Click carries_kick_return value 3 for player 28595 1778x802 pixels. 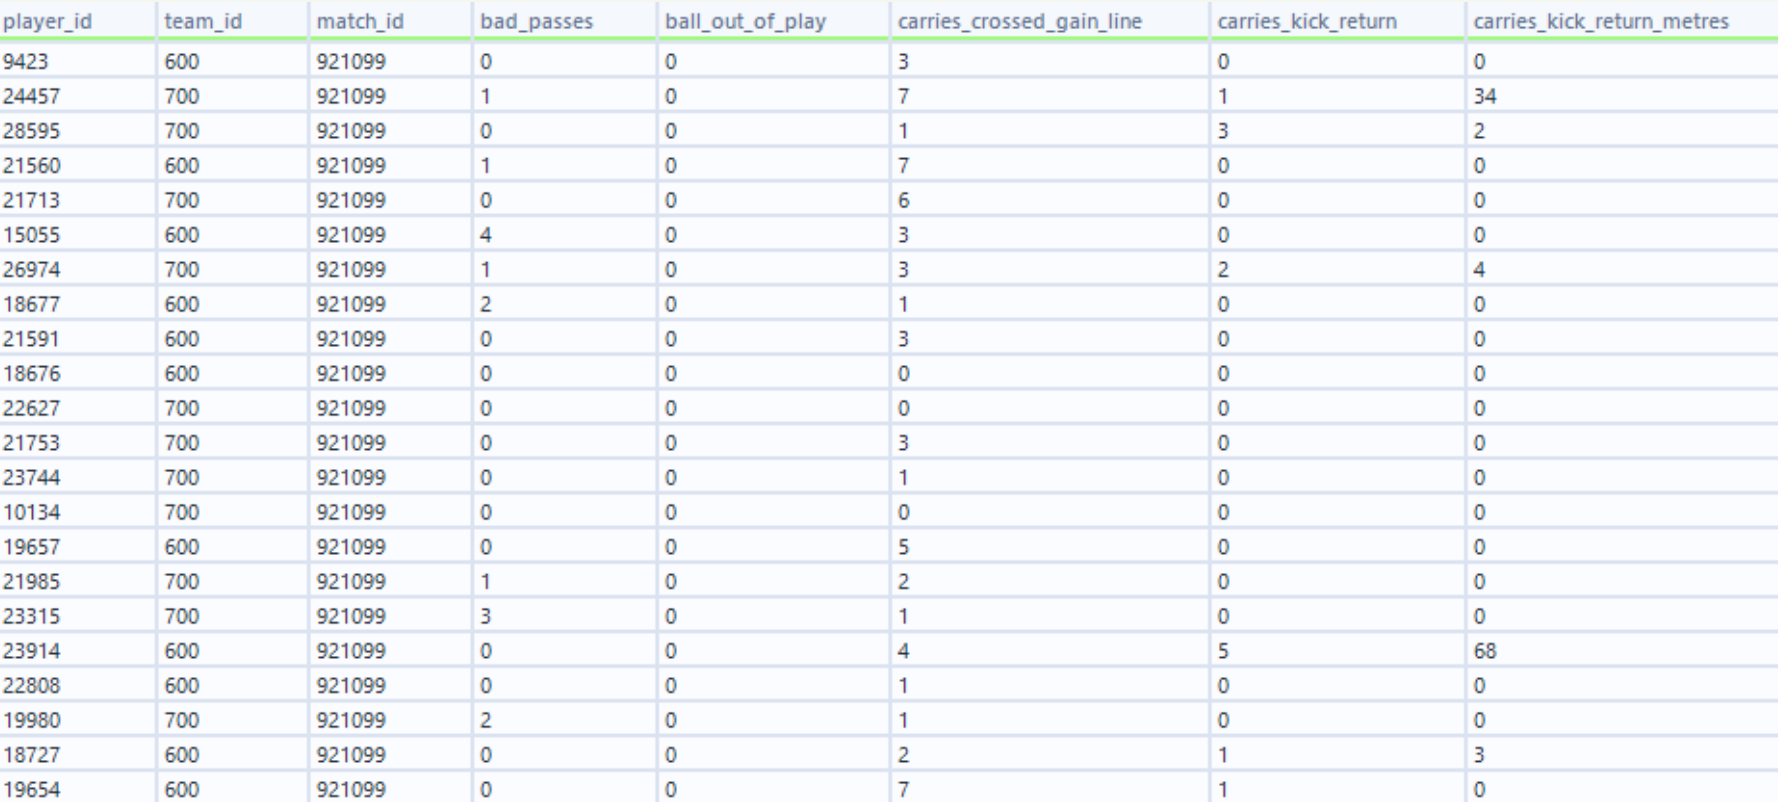1337,131
